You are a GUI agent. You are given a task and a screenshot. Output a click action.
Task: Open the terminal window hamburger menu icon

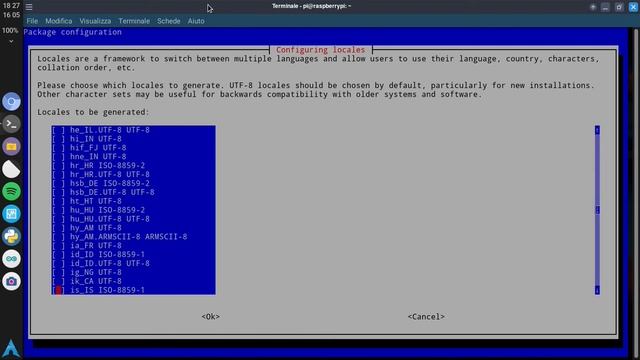pyautogui.click(x=29, y=7)
